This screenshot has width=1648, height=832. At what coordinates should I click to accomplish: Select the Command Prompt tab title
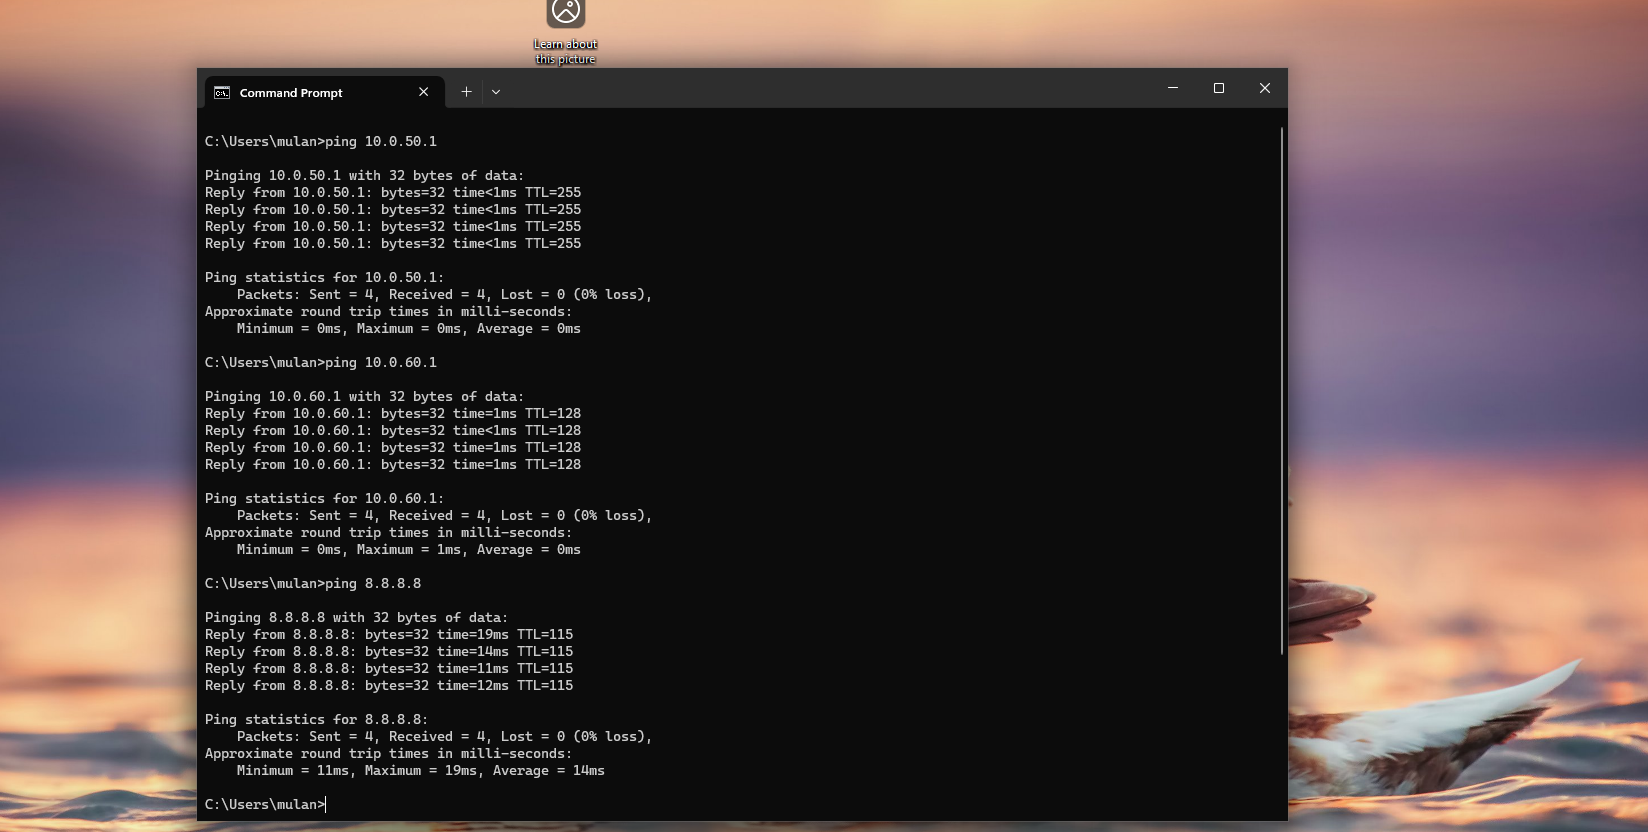tap(291, 93)
